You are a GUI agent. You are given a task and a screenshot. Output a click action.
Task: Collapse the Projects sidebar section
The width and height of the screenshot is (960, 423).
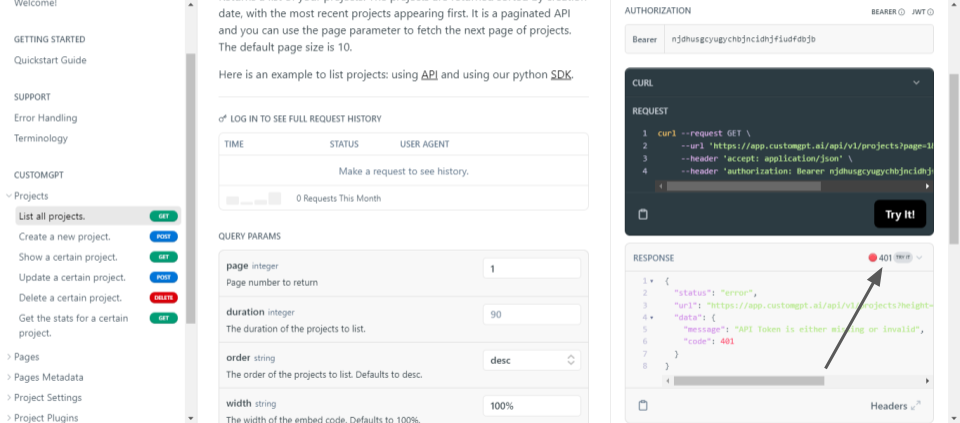pyautogui.click(x=10, y=196)
